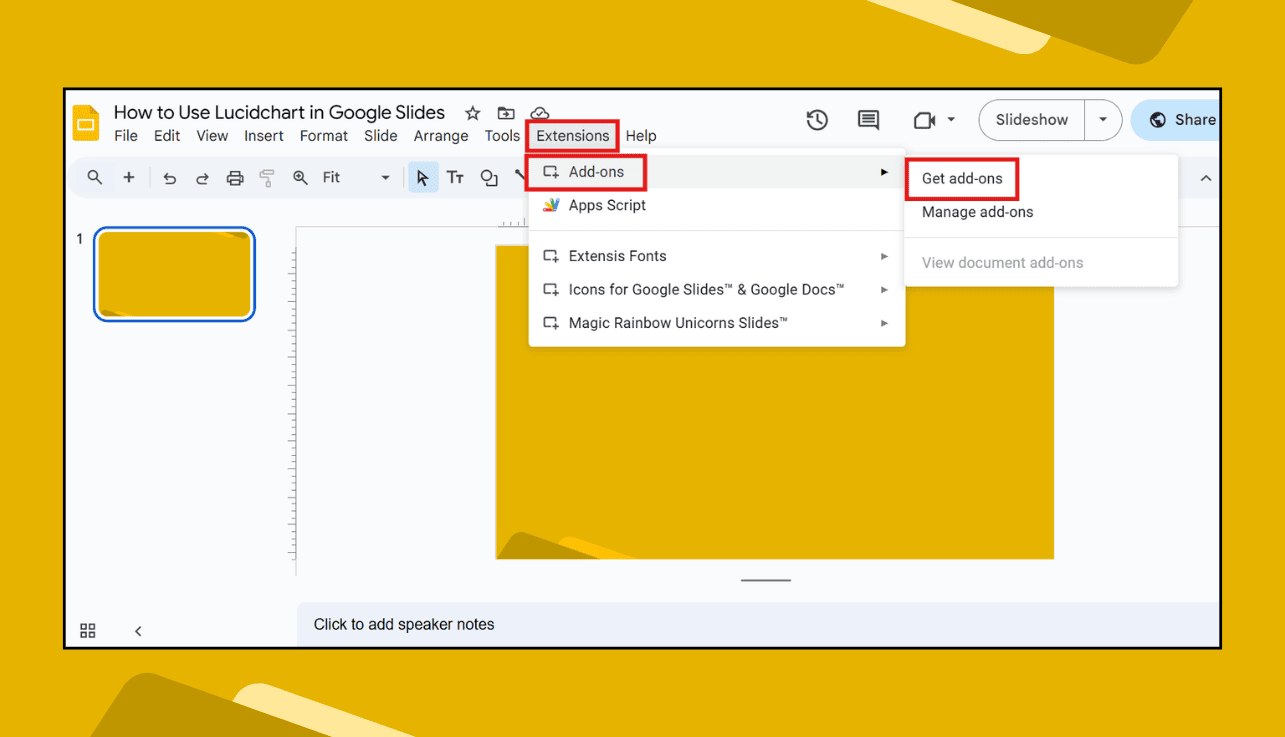
Task: Undo the last action
Action: (169, 177)
